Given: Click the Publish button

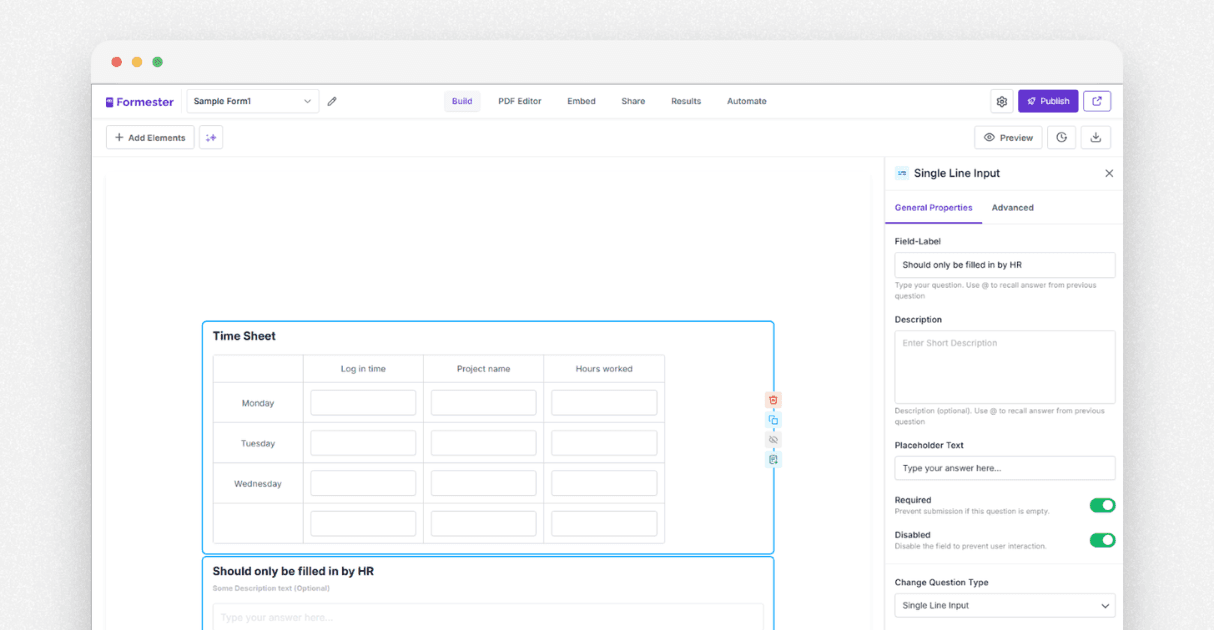Looking at the screenshot, I should 1048,101.
